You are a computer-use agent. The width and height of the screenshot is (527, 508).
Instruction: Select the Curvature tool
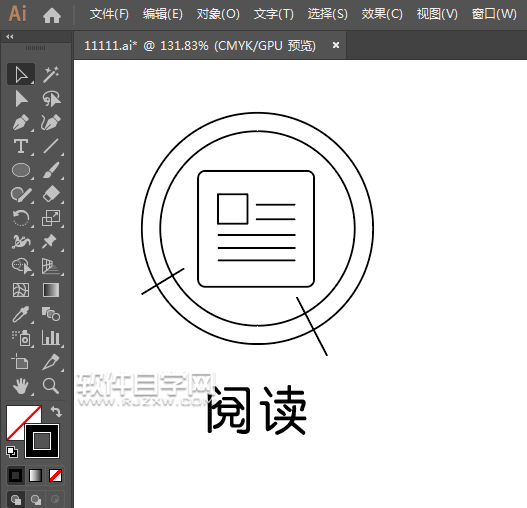pyautogui.click(x=51, y=122)
